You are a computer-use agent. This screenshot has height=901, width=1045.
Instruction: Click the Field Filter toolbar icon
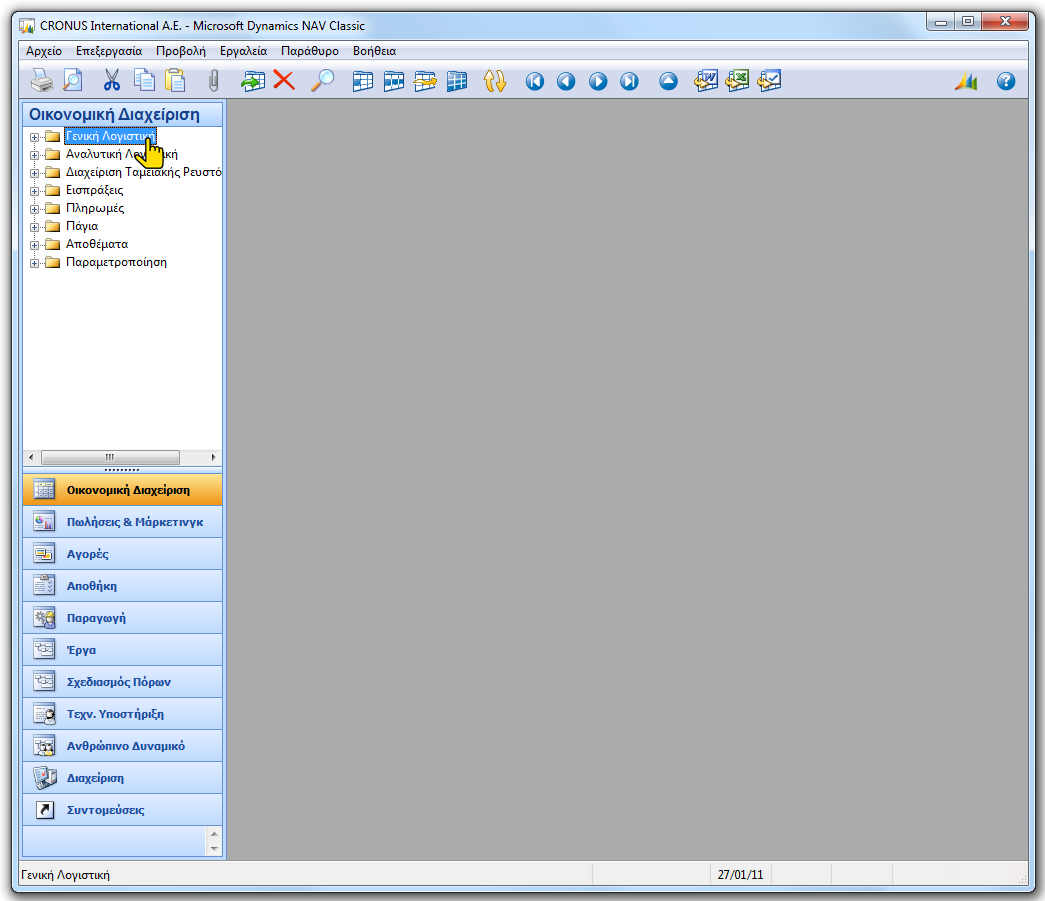363,81
